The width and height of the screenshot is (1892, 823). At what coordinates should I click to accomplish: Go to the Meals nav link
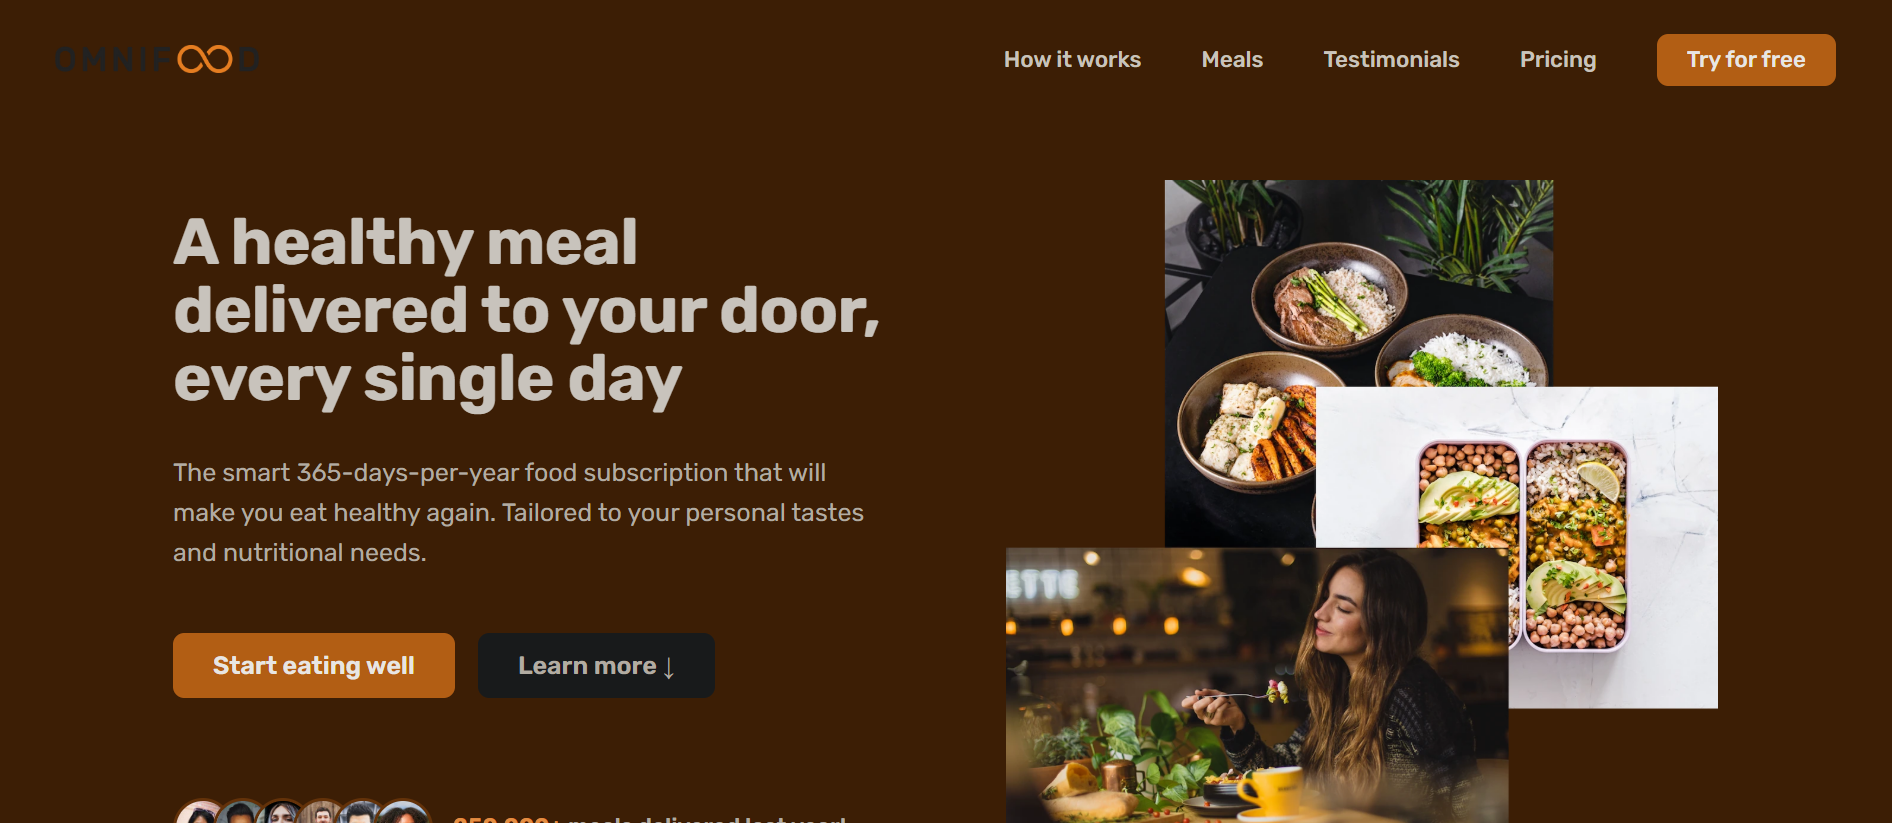[x=1232, y=60]
